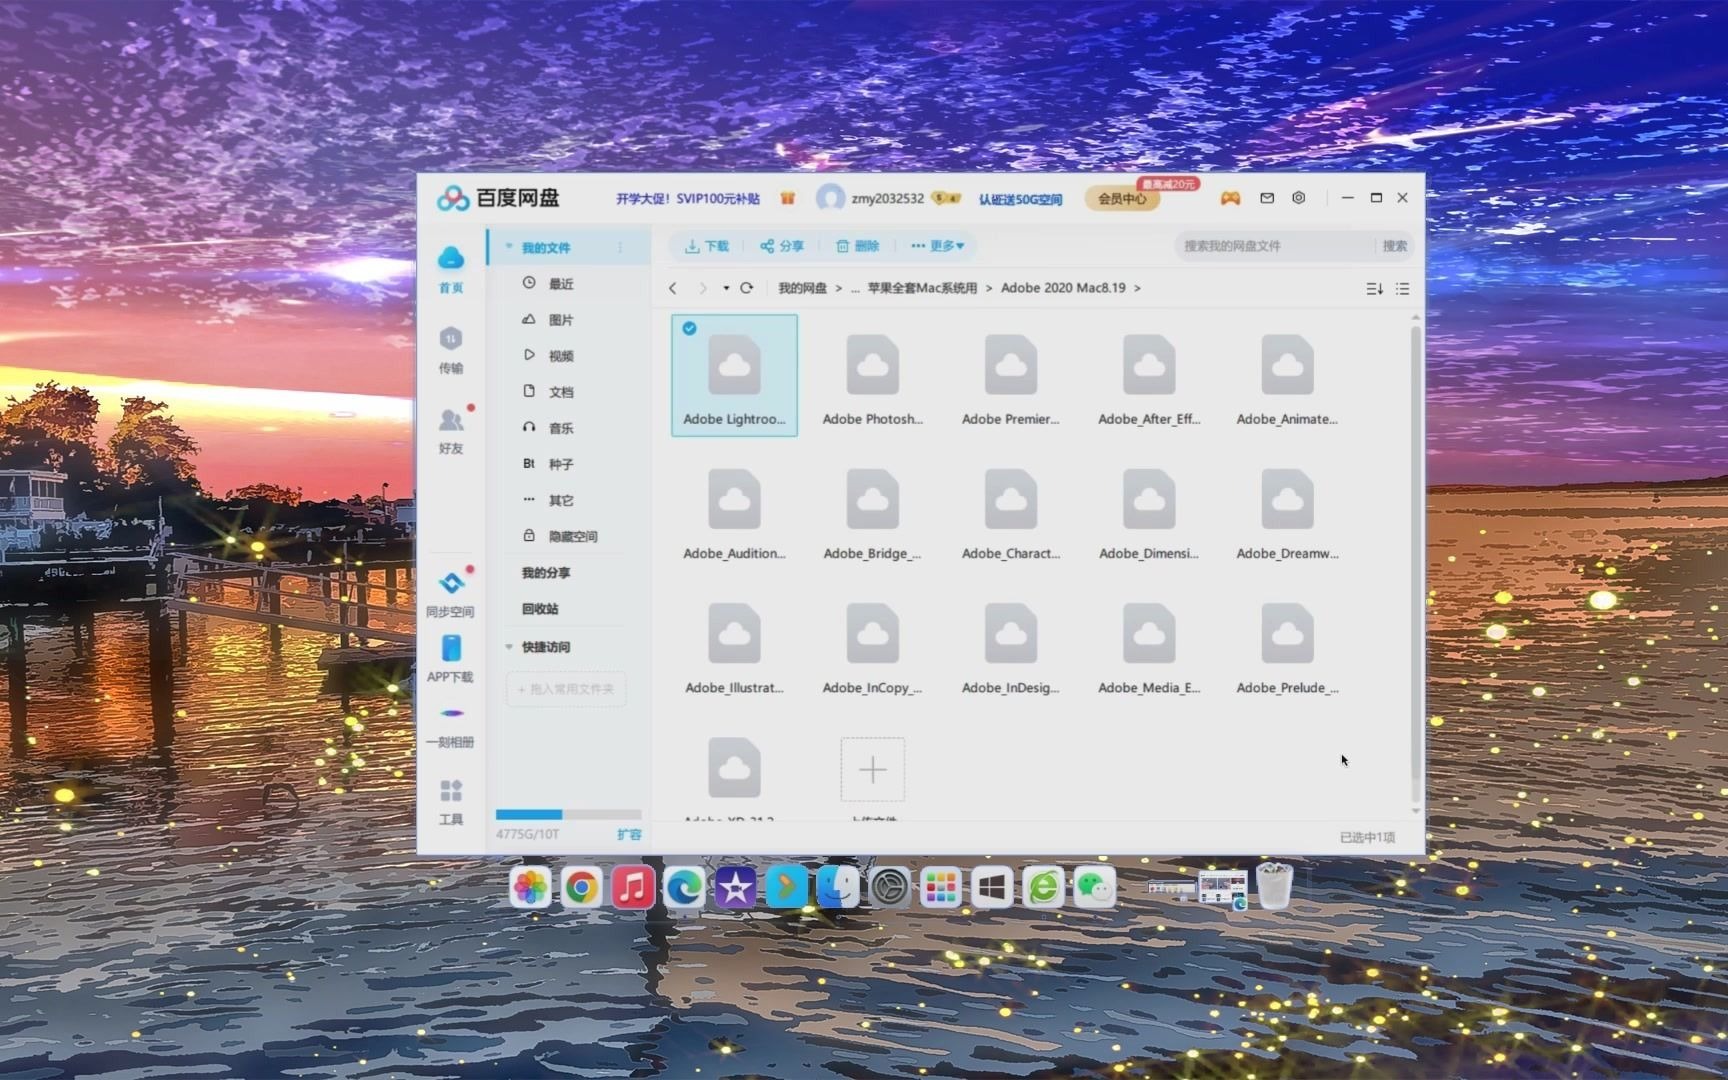Open WeChat from the dock
The width and height of the screenshot is (1728, 1080).
pos(1094,887)
